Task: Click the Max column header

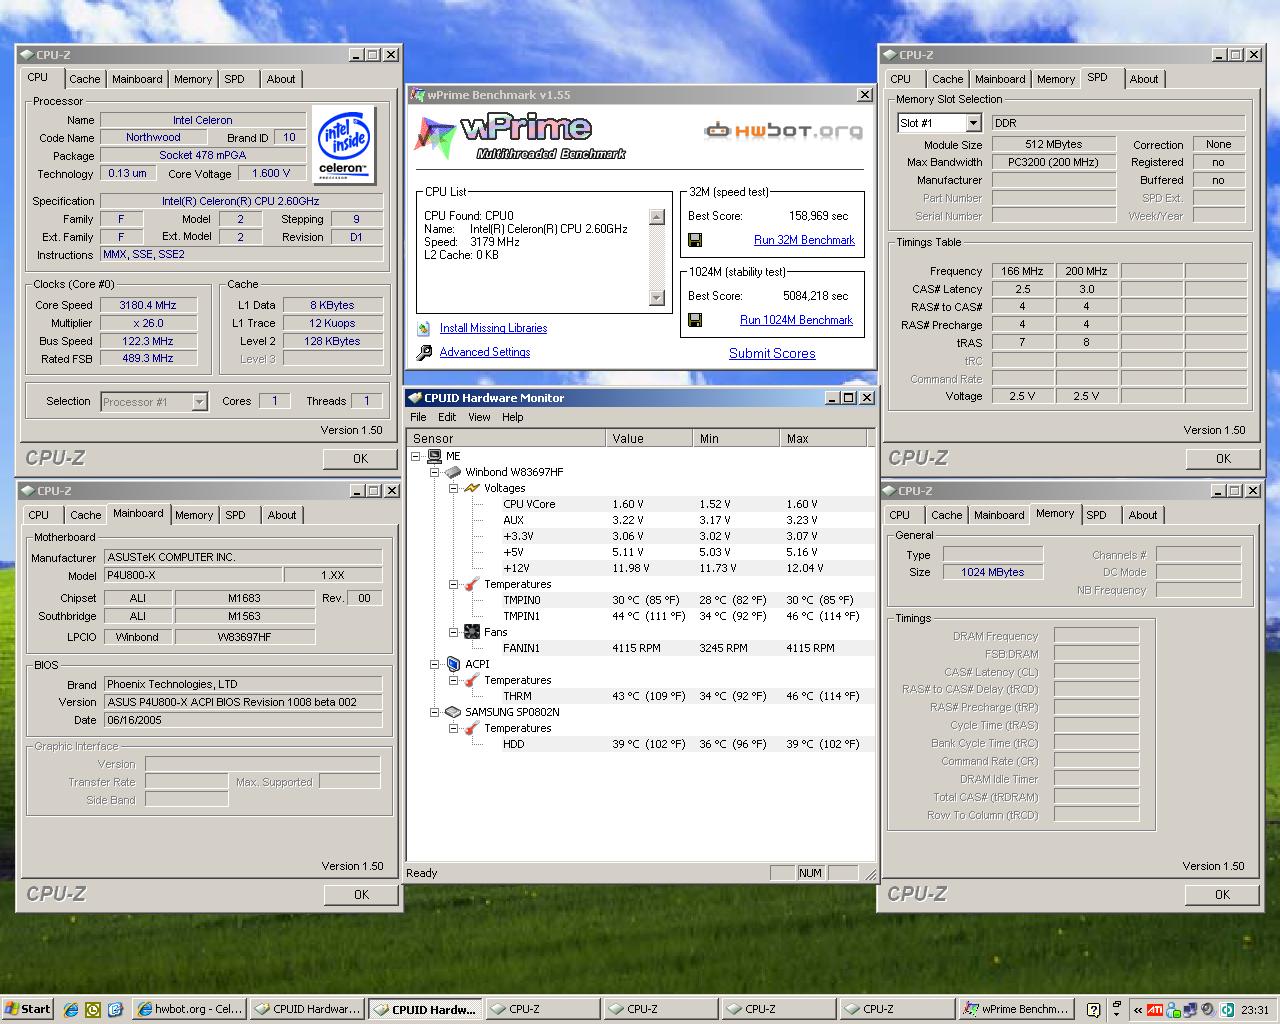Action: 822,438
